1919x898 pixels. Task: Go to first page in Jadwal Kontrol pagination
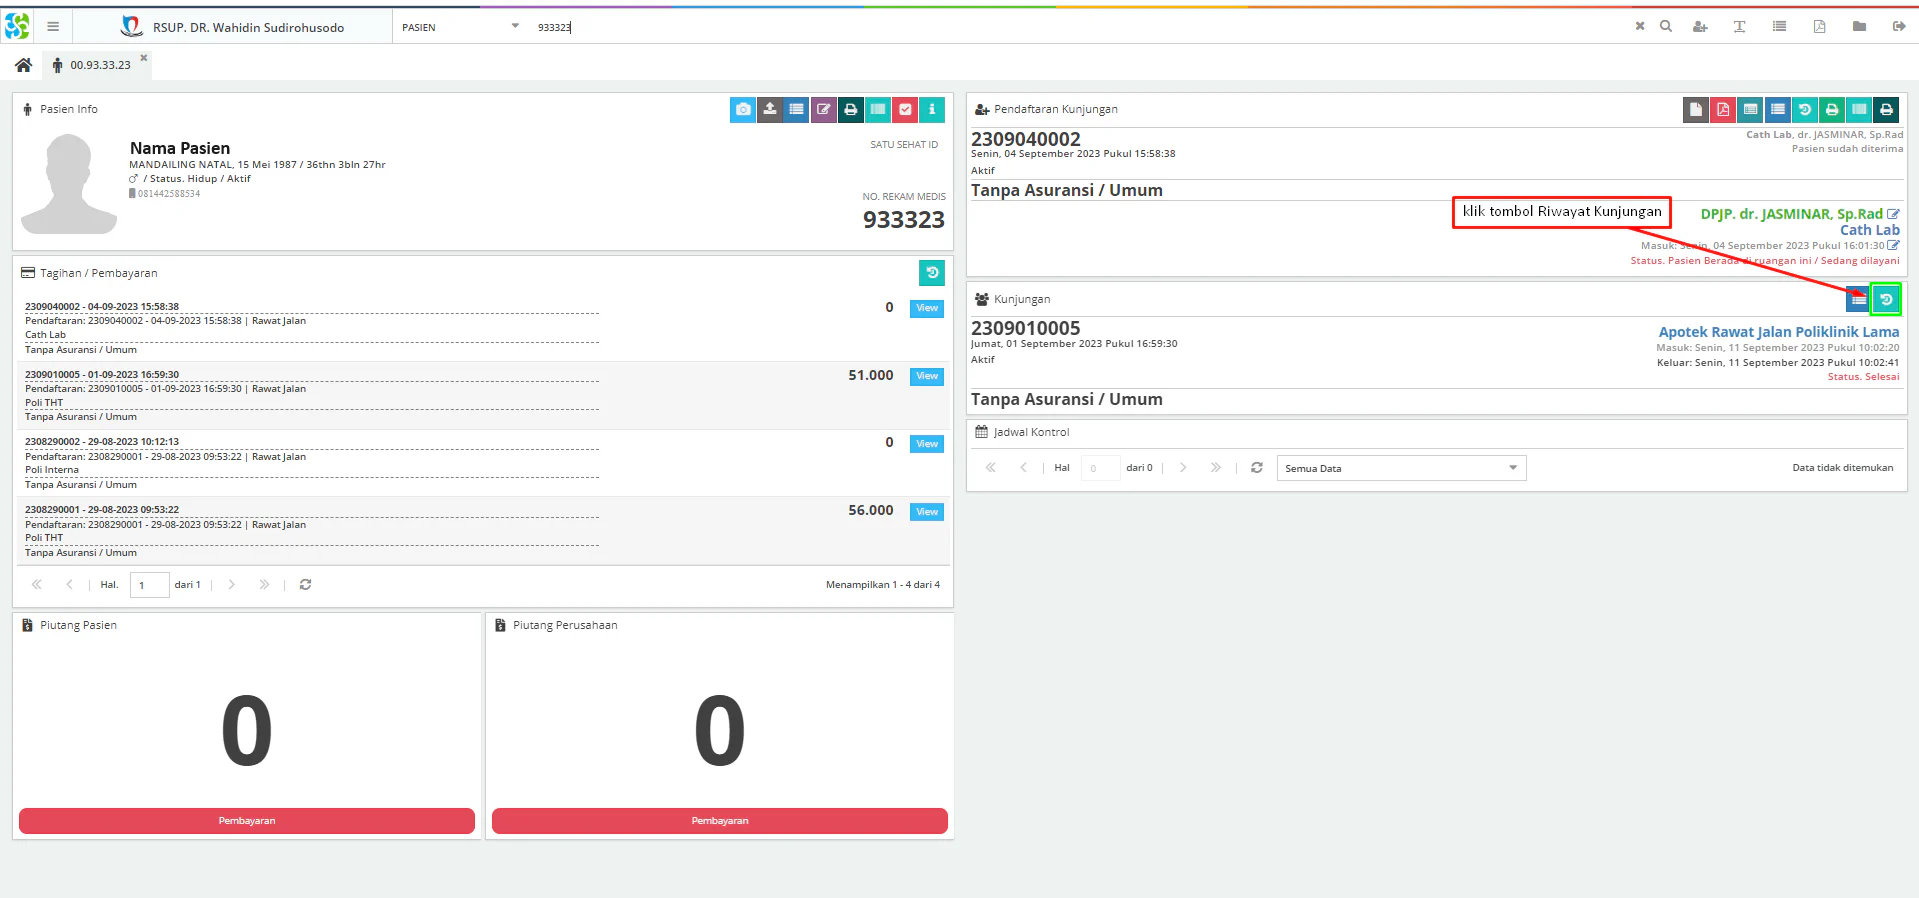pos(991,467)
